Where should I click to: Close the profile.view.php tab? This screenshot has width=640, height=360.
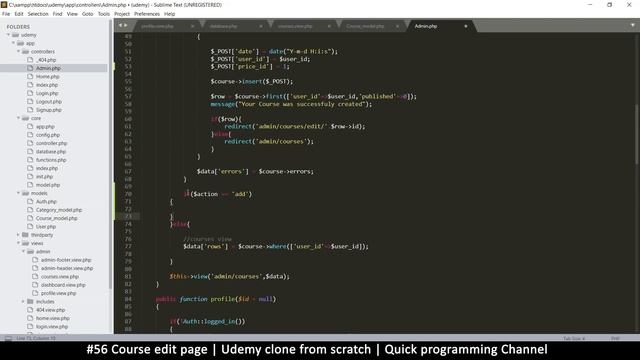pyautogui.click(x=193, y=26)
